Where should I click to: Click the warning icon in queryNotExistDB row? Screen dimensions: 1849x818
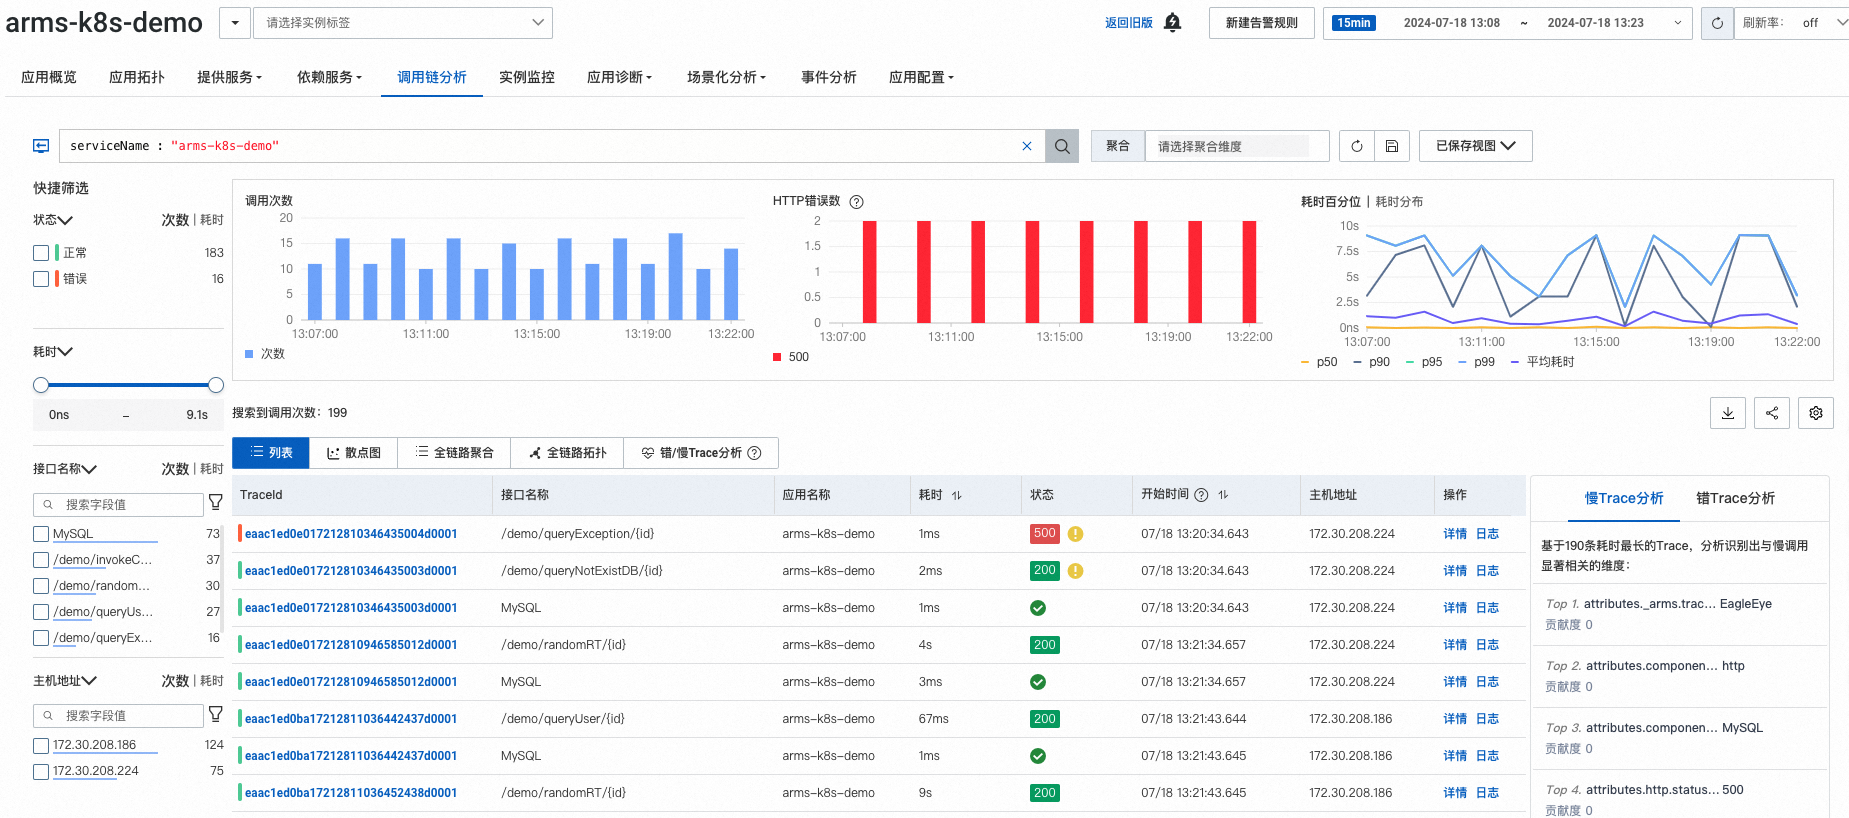[x=1075, y=571]
